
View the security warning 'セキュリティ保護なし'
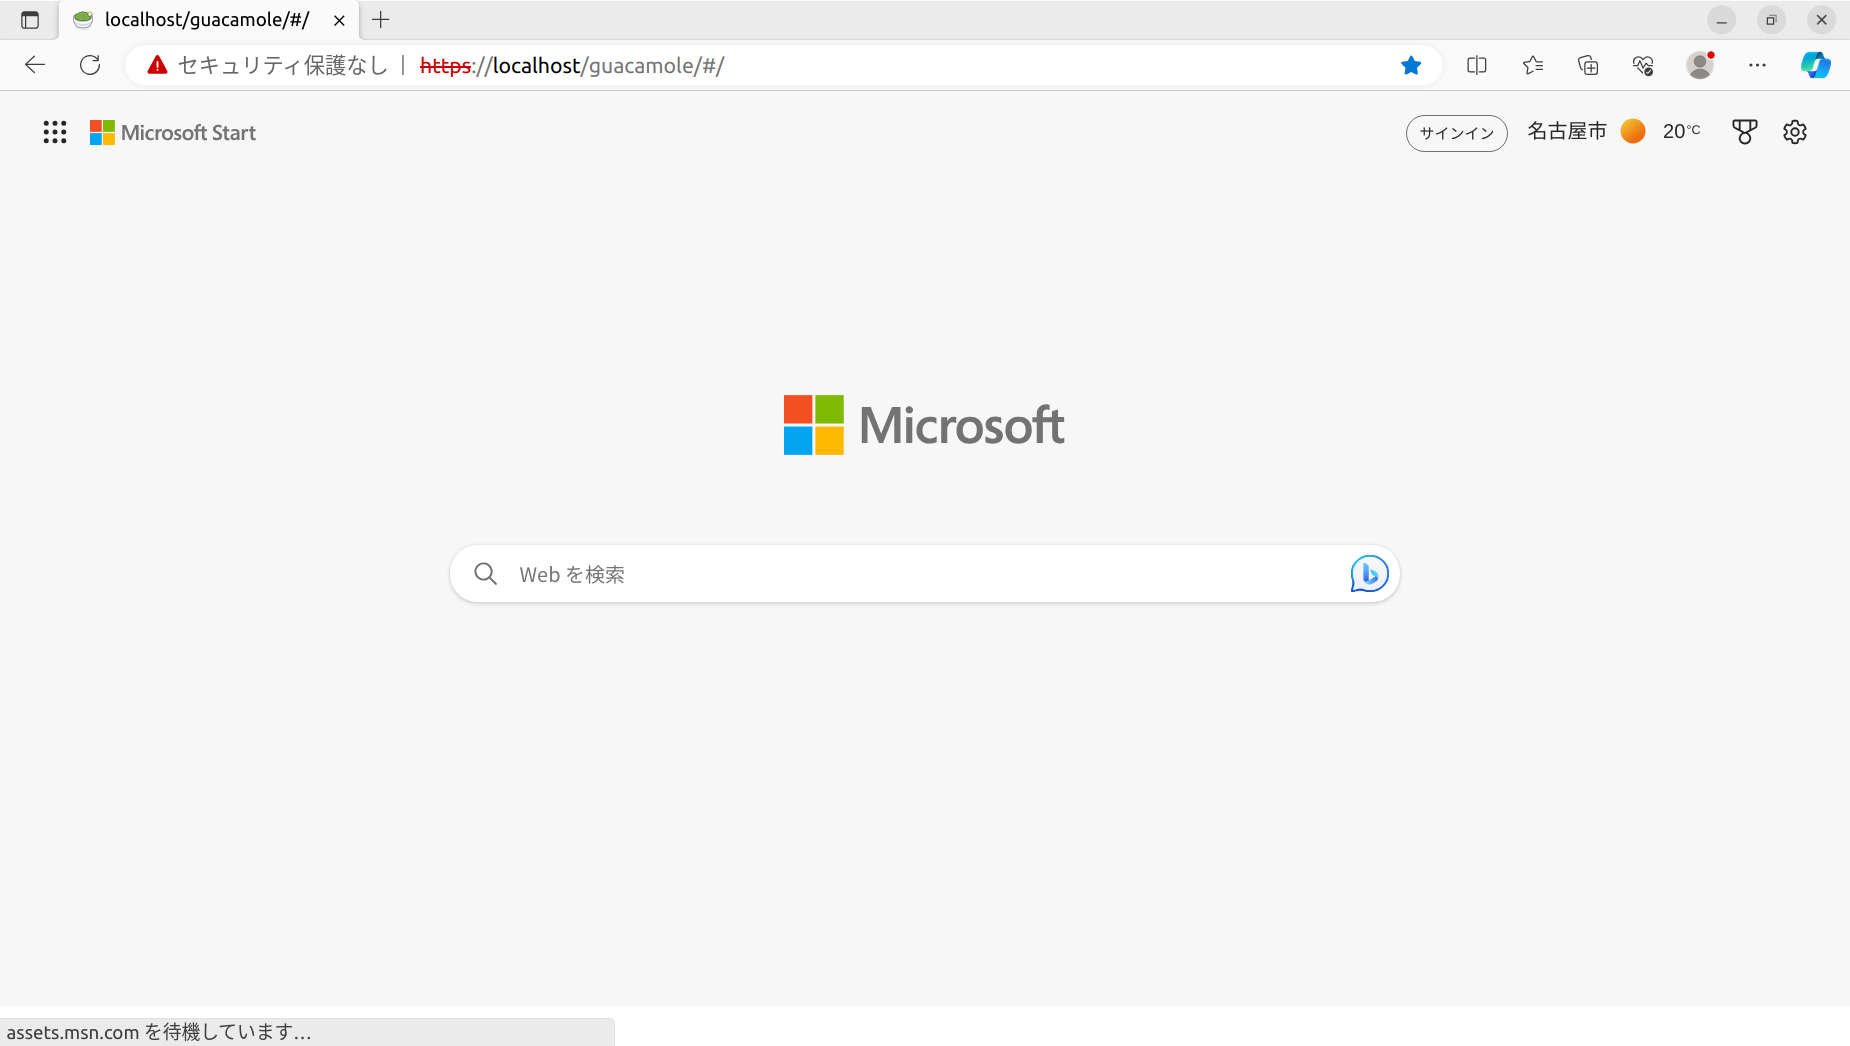click(268, 65)
